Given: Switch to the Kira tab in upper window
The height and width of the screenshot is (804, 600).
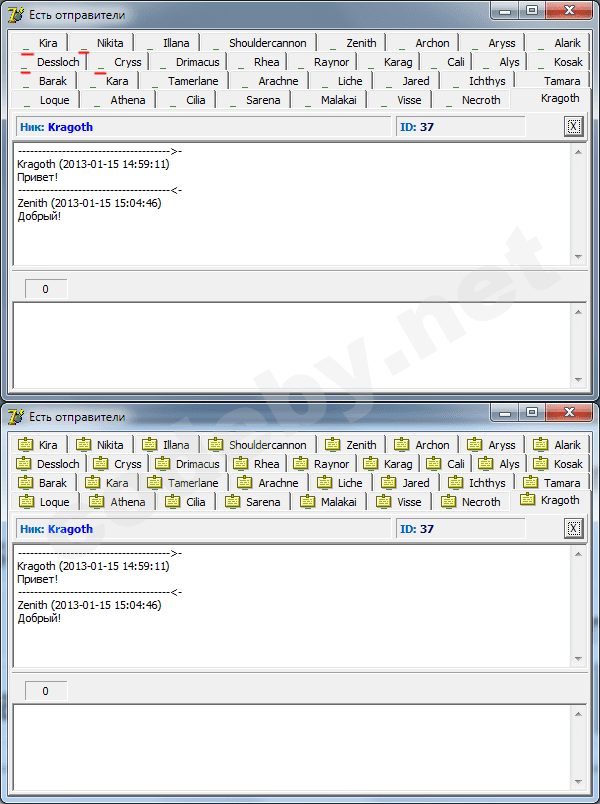Looking at the screenshot, I should (x=38, y=43).
